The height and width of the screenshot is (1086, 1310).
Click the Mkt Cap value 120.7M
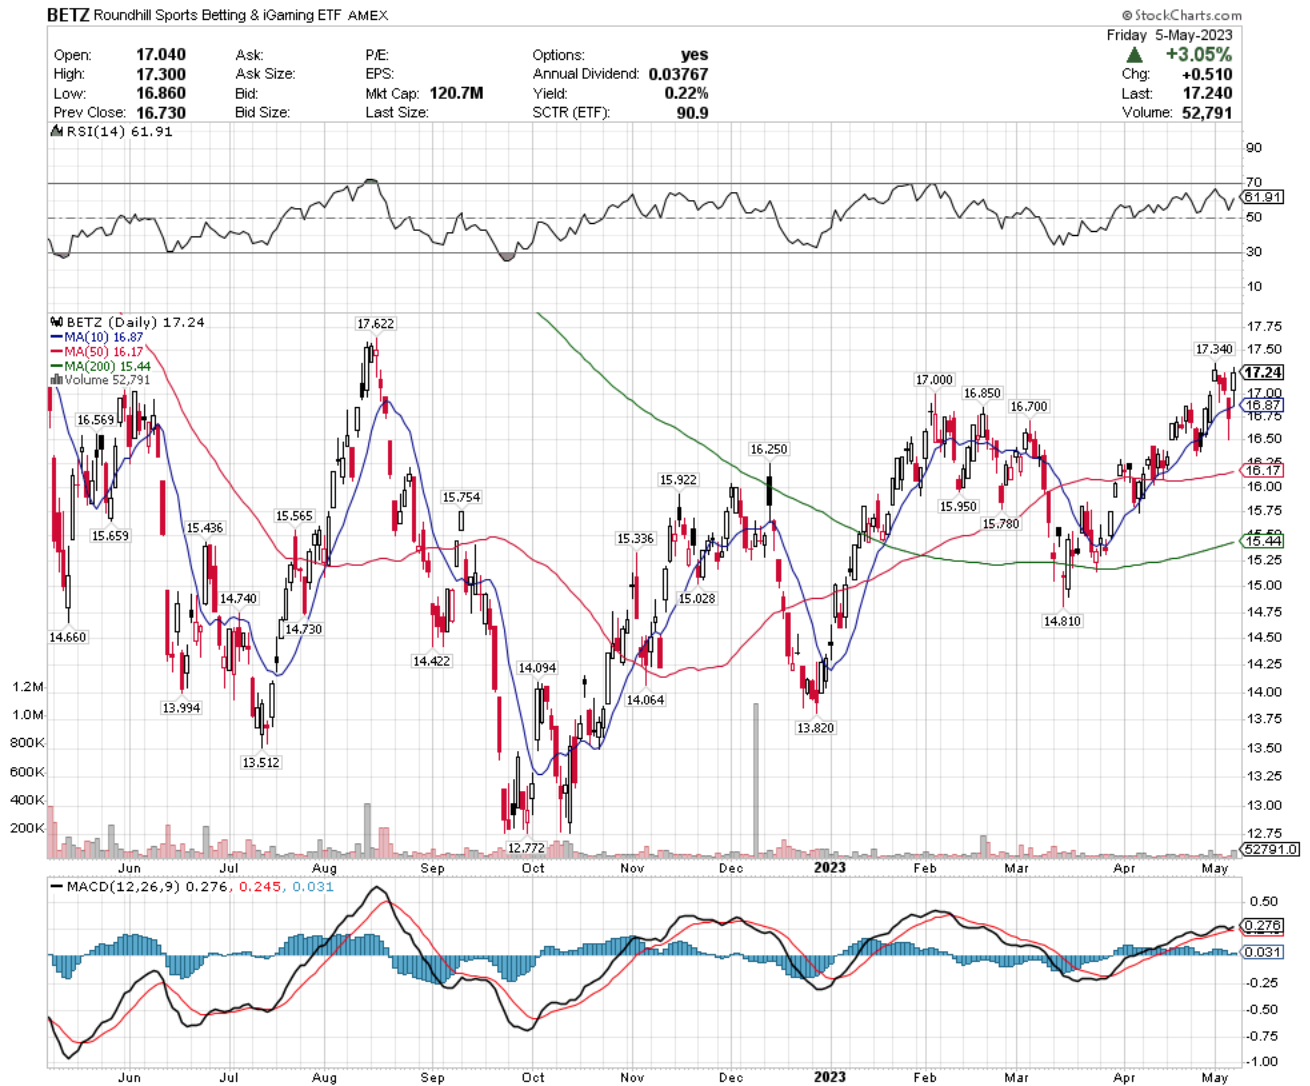tap(456, 93)
